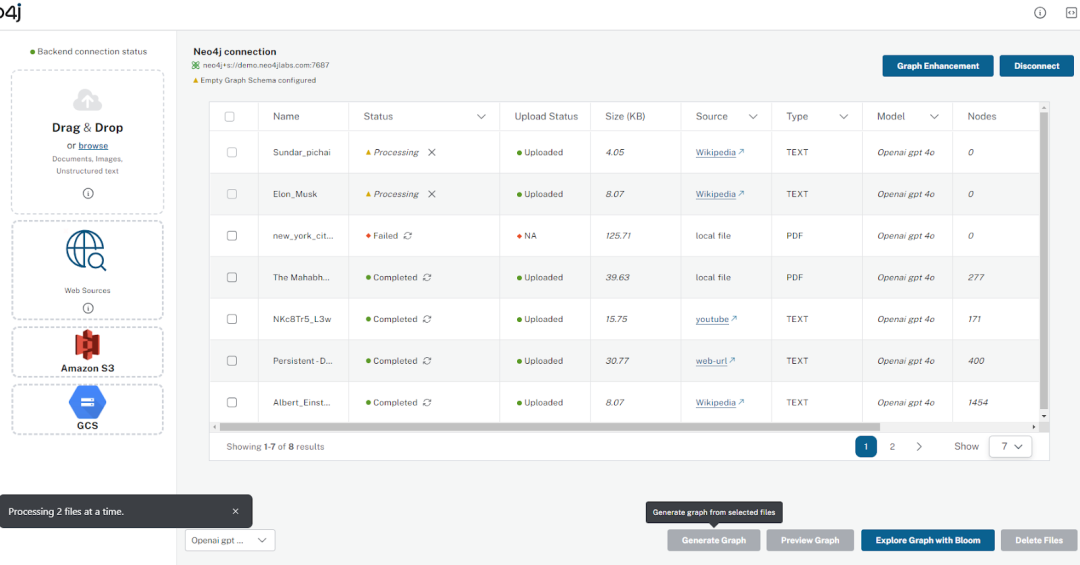
Task: Open the info icon under Web Sources
Action: click(88, 308)
